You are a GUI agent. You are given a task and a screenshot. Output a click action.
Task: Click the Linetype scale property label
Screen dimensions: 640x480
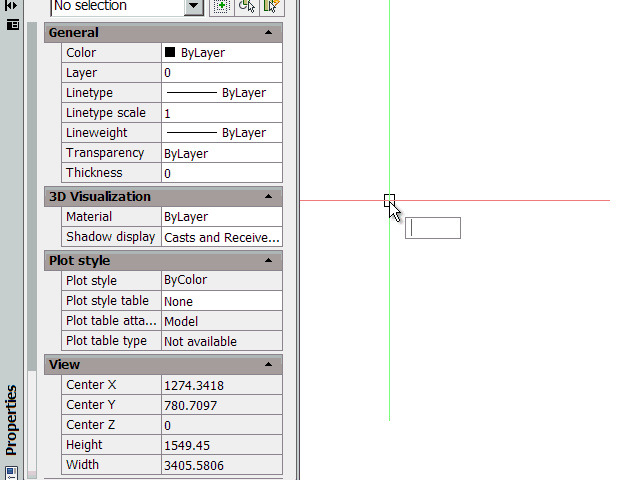pos(106,113)
